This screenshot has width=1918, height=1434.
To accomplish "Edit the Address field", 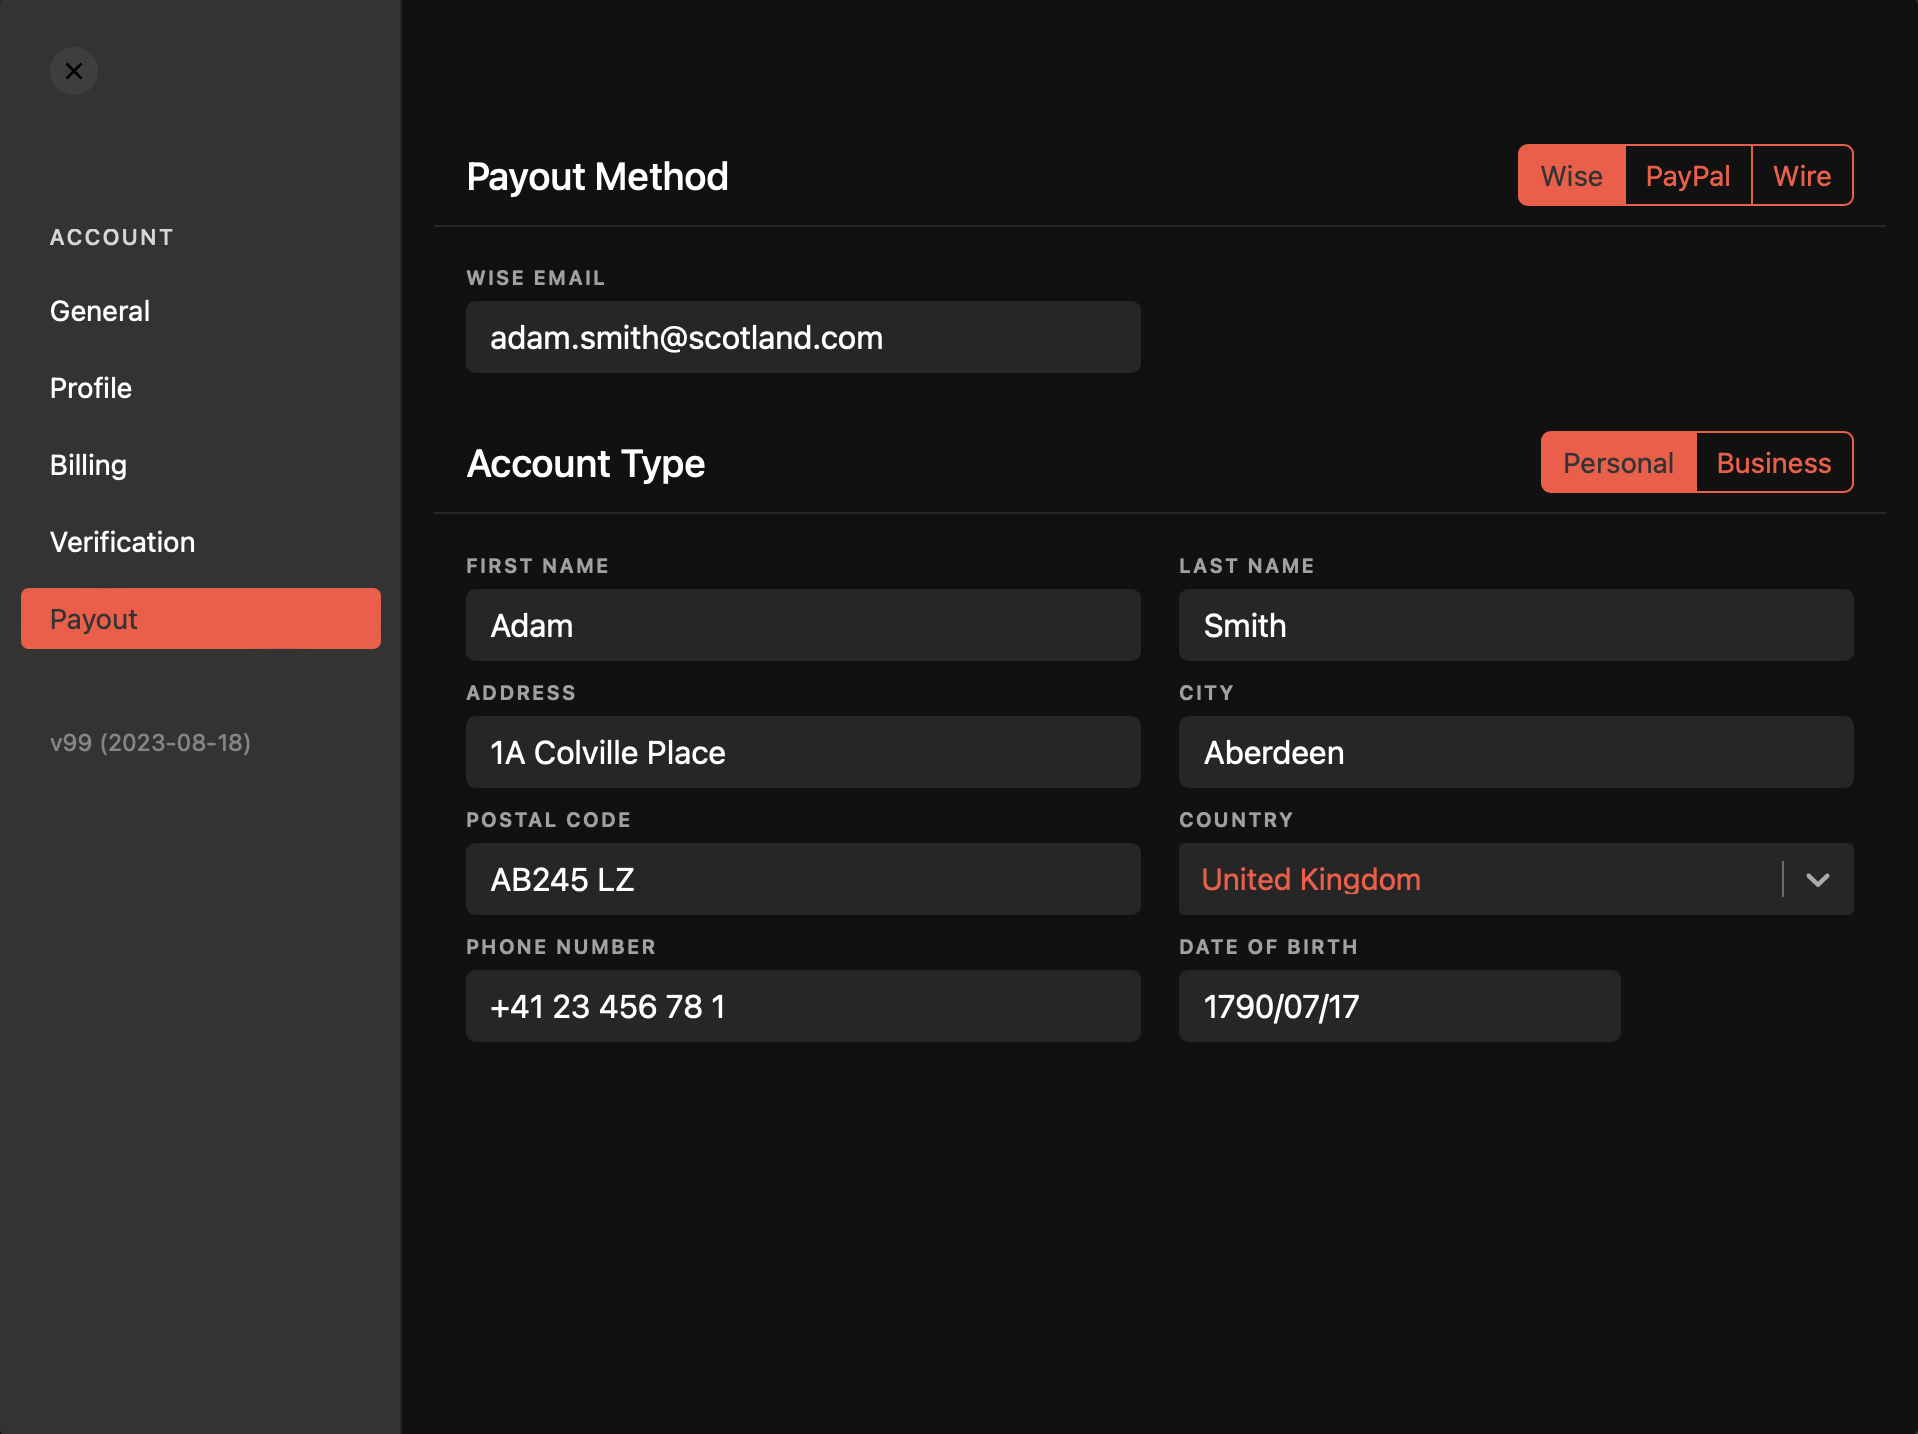I will pos(802,753).
